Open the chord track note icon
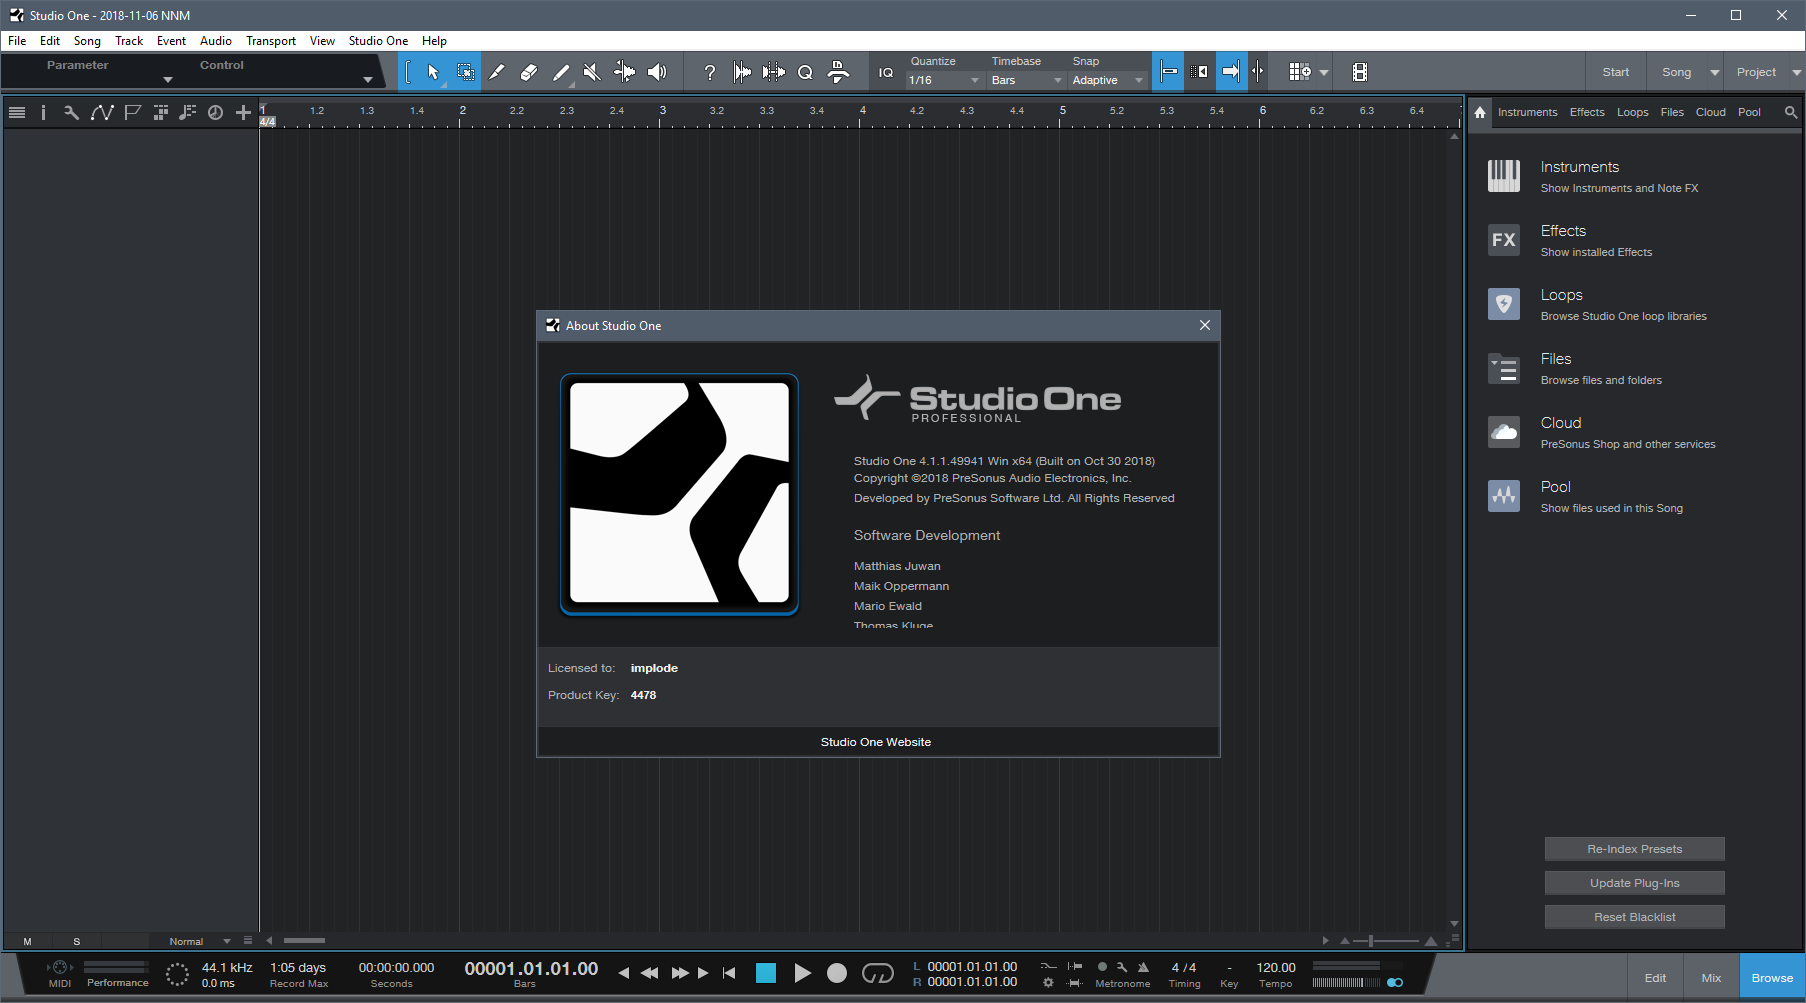This screenshot has width=1806, height=1003. point(187,113)
